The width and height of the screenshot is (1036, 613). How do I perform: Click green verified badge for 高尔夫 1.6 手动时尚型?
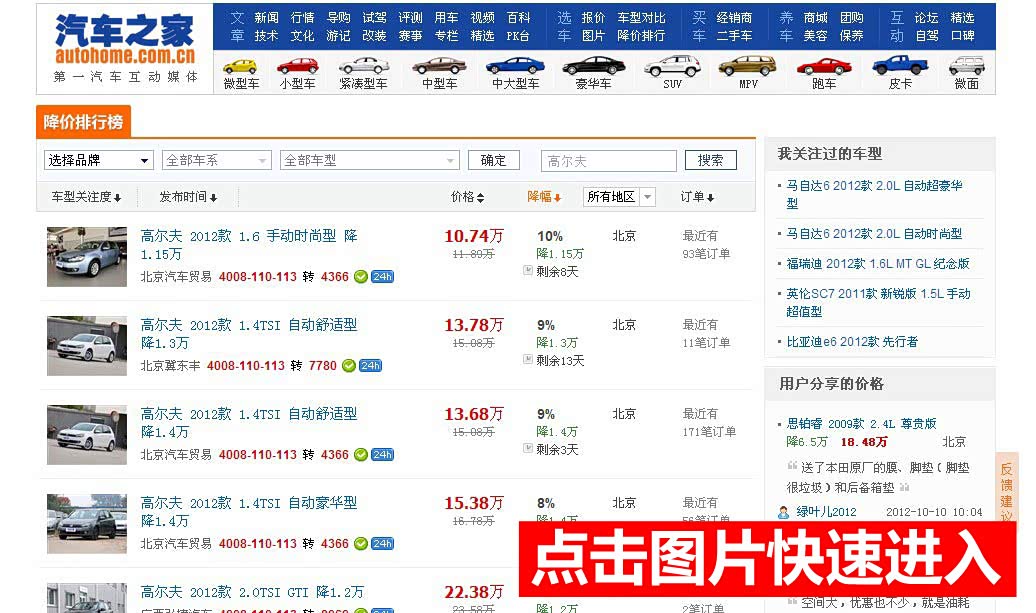pyautogui.click(x=361, y=277)
